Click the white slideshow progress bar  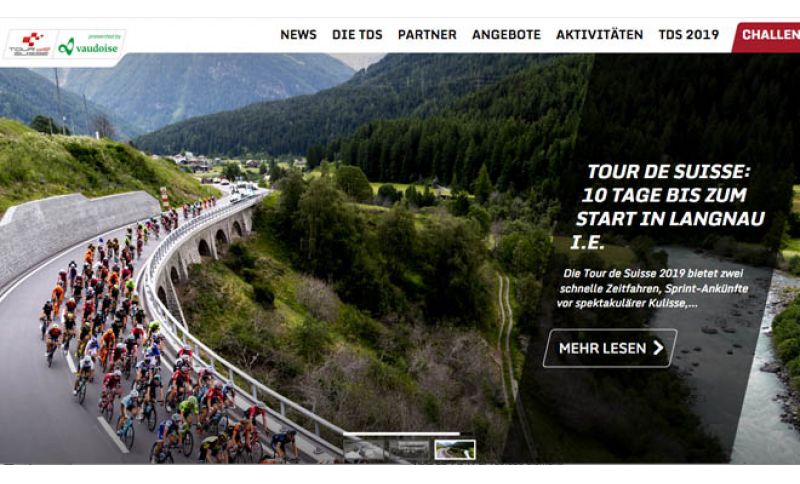coord(401,434)
